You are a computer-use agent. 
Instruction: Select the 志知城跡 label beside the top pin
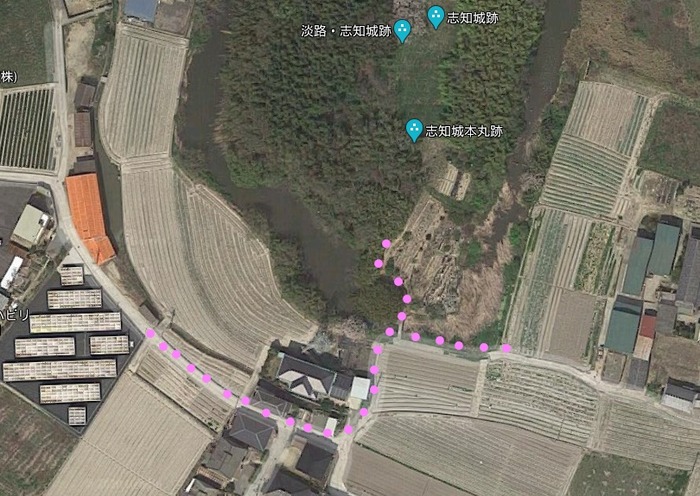tap(473, 18)
